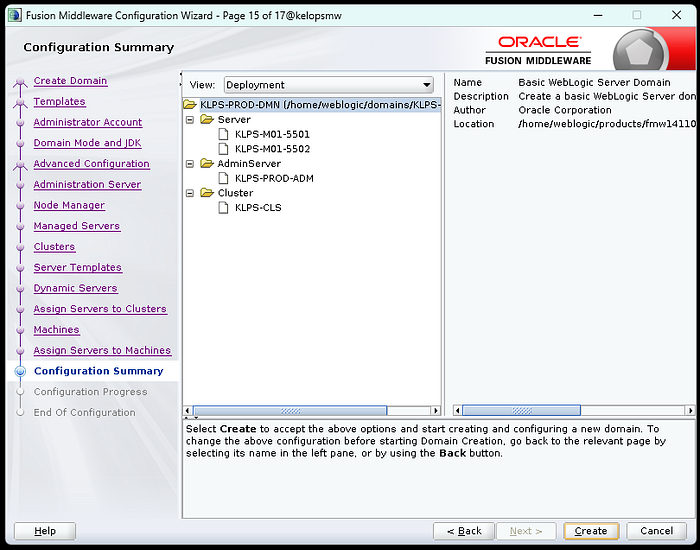Return to Assign Servers to Machines
The height and width of the screenshot is (550, 700).
coord(102,350)
